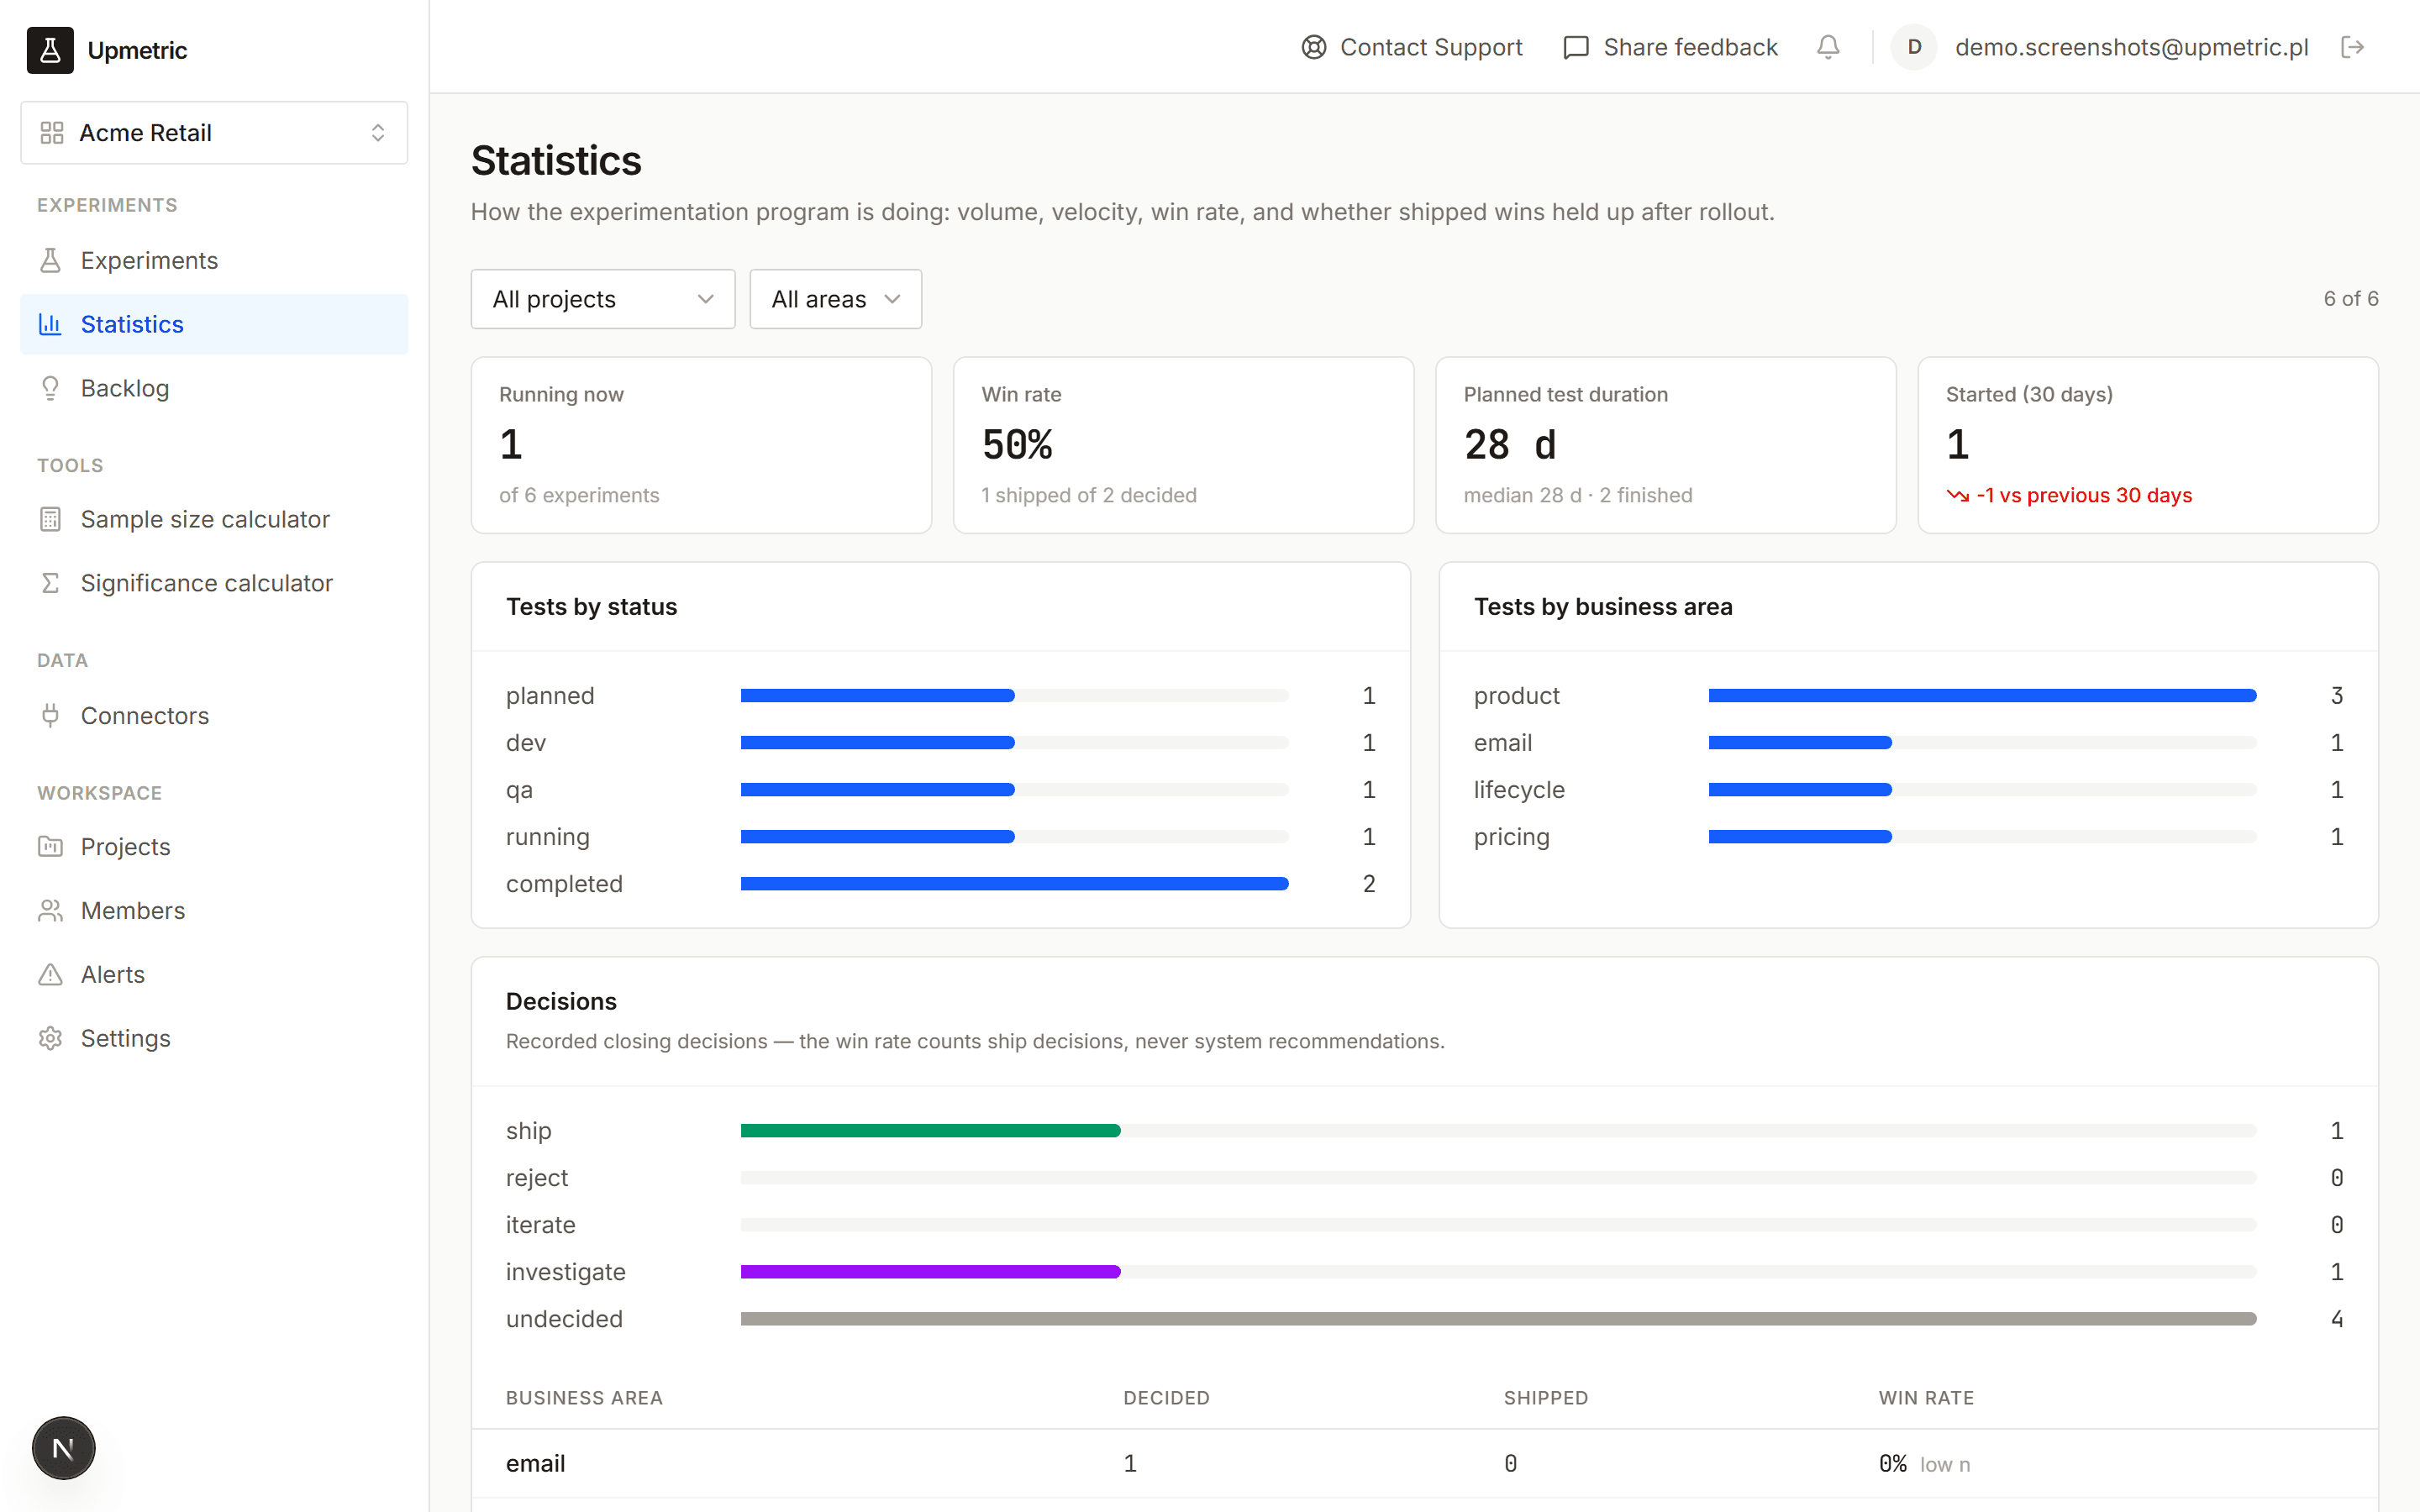Open the Significance calculator
This screenshot has width=2420, height=1512.
tap(214, 583)
